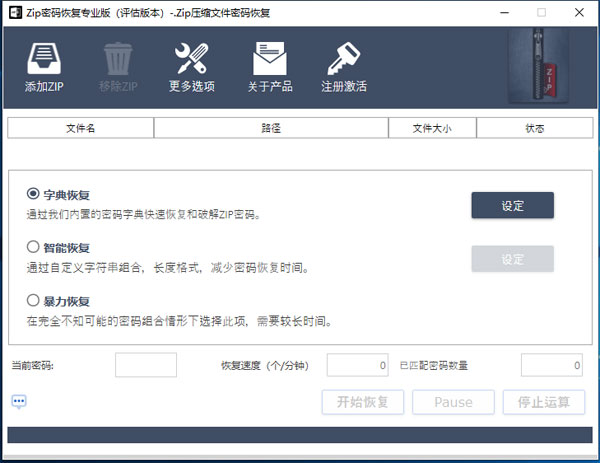This screenshot has width=600, height=463.
Task: Click the brute-force recovery description text
Action: click(179, 321)
